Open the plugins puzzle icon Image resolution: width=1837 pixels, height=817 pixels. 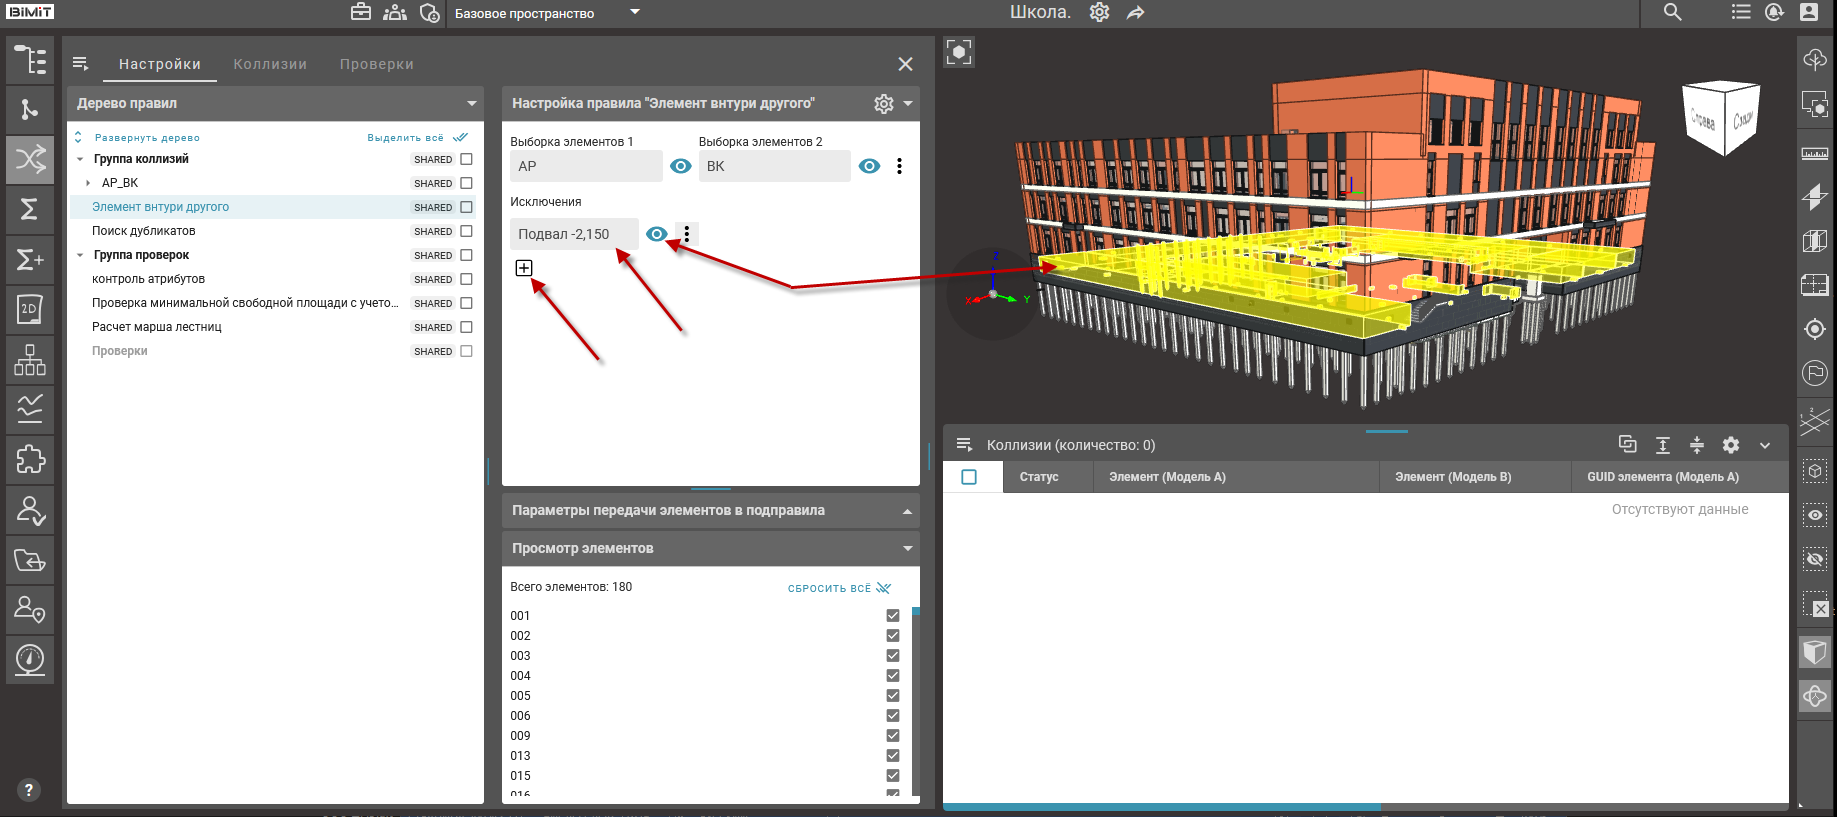click(x=30, y=459)
